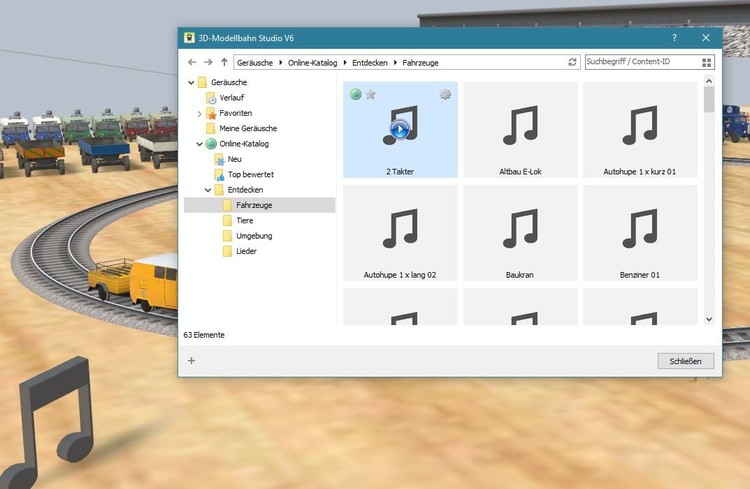
Task: Select the Fahrzeuge folder in the tree
Action: click(259, 205)
